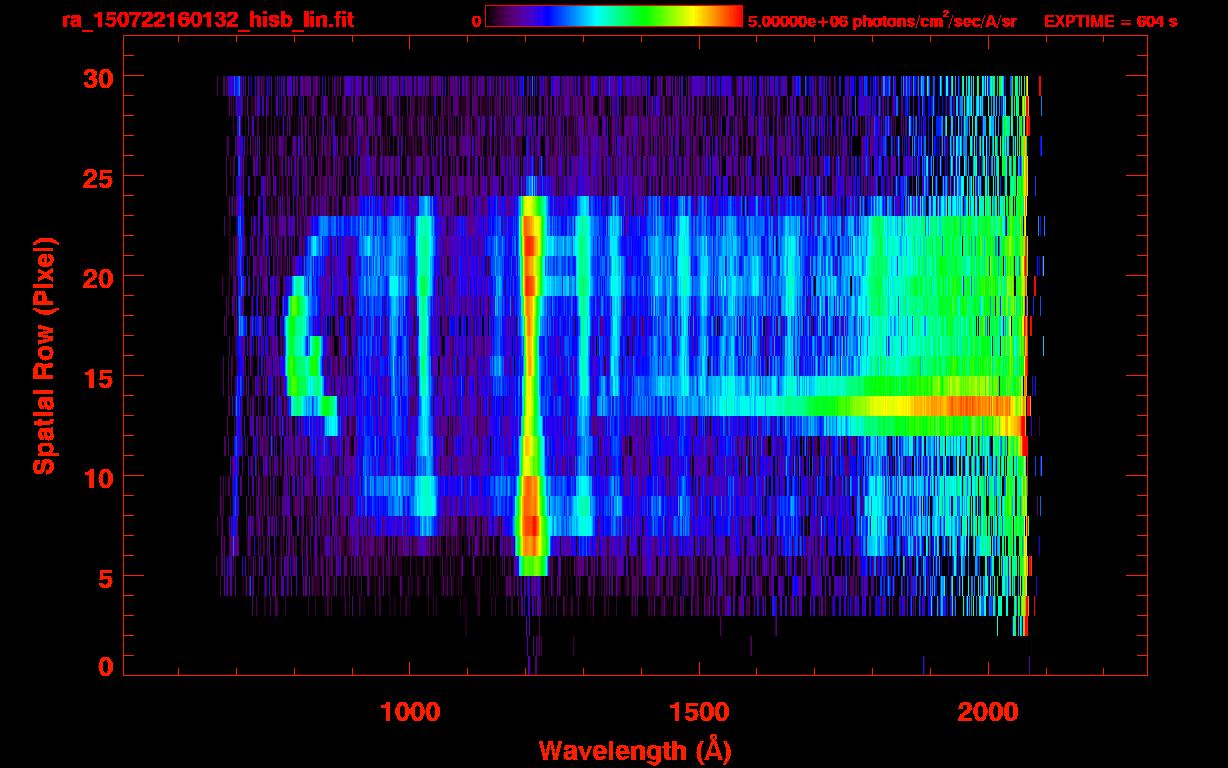Click the rainbow color scale bar
The width and height of the screenshot is (1228, 768).
(x=613, y=17)
